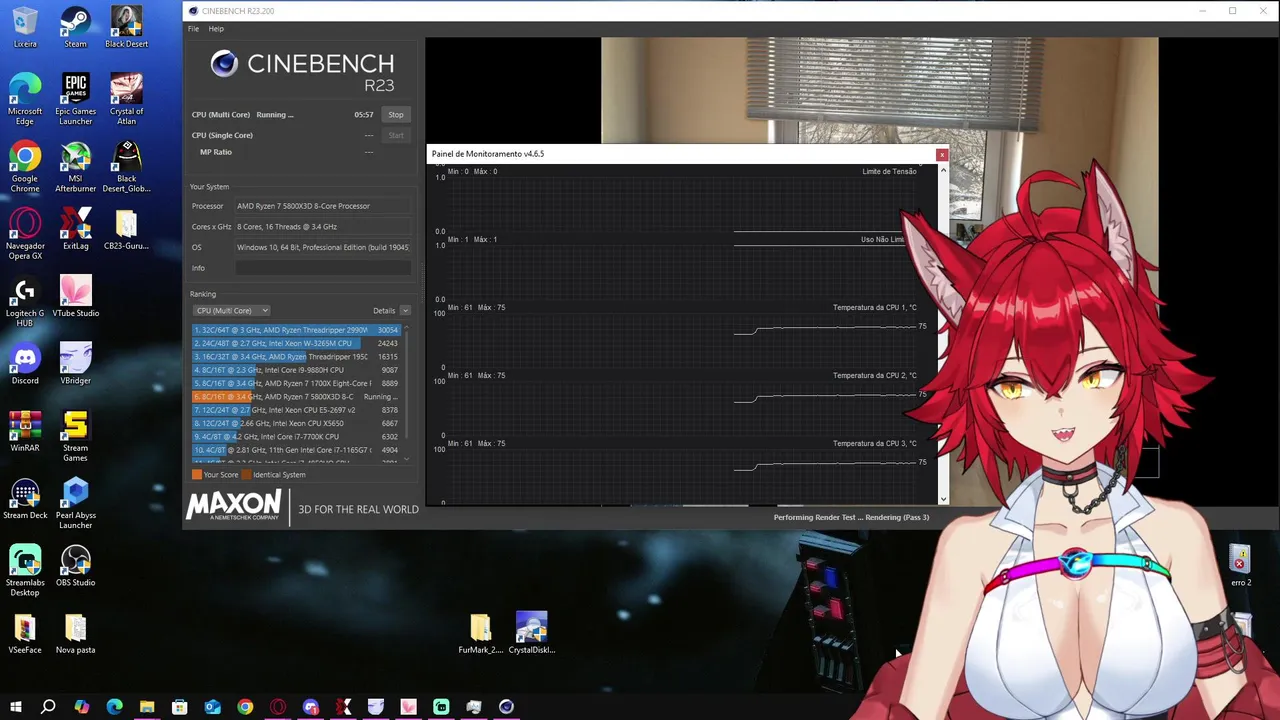Open the Nova pasta folder
Viewport: 1280px width, 720px height.
(x=75, y=633)
